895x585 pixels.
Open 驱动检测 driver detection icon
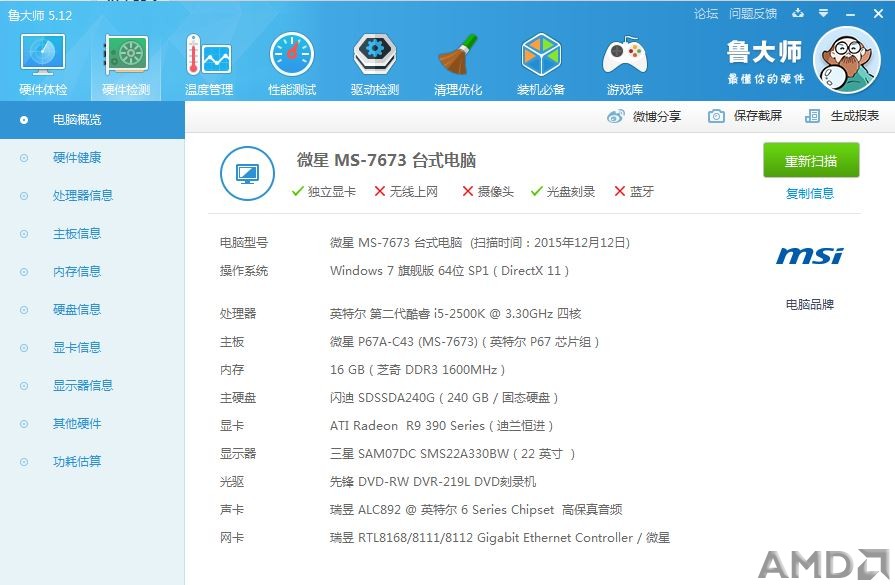point(375,55)
